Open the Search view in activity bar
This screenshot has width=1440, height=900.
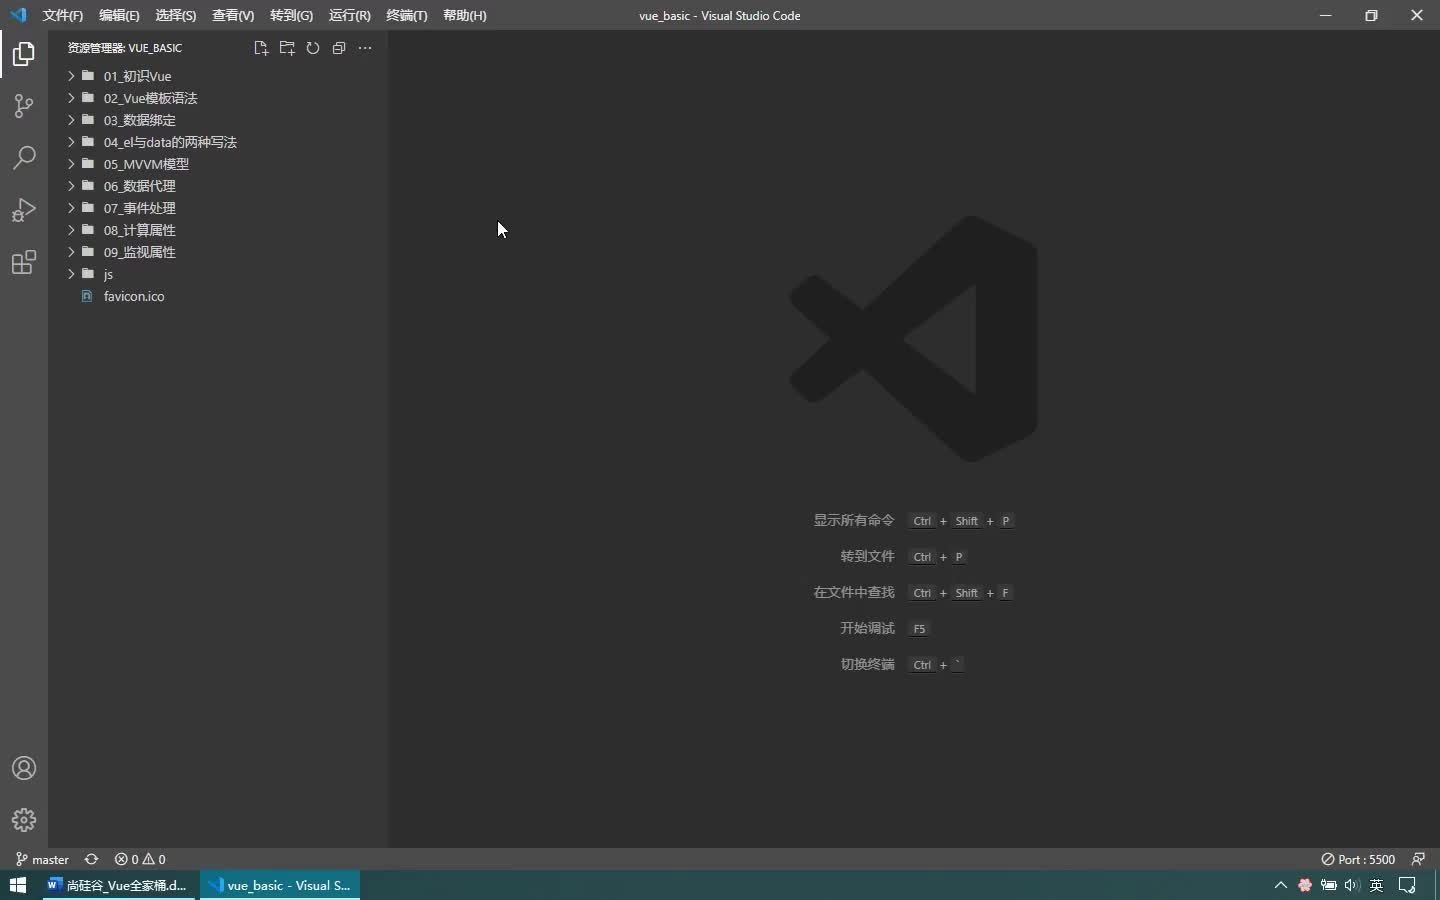[x=24, y=158]
